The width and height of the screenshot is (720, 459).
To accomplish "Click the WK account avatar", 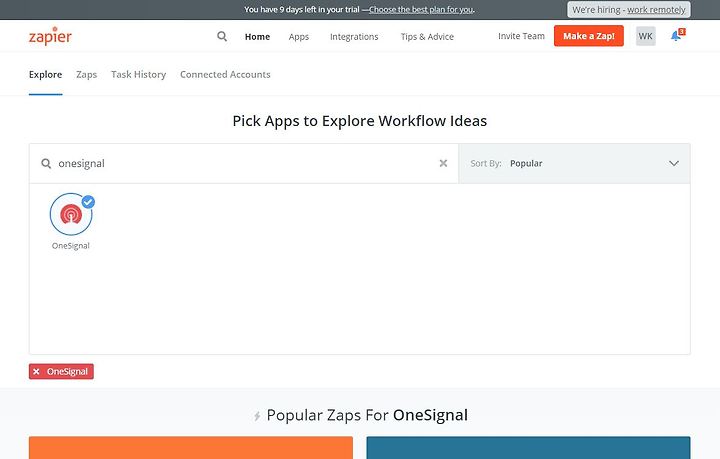I will pyautogui.click(x=645, y=36).
